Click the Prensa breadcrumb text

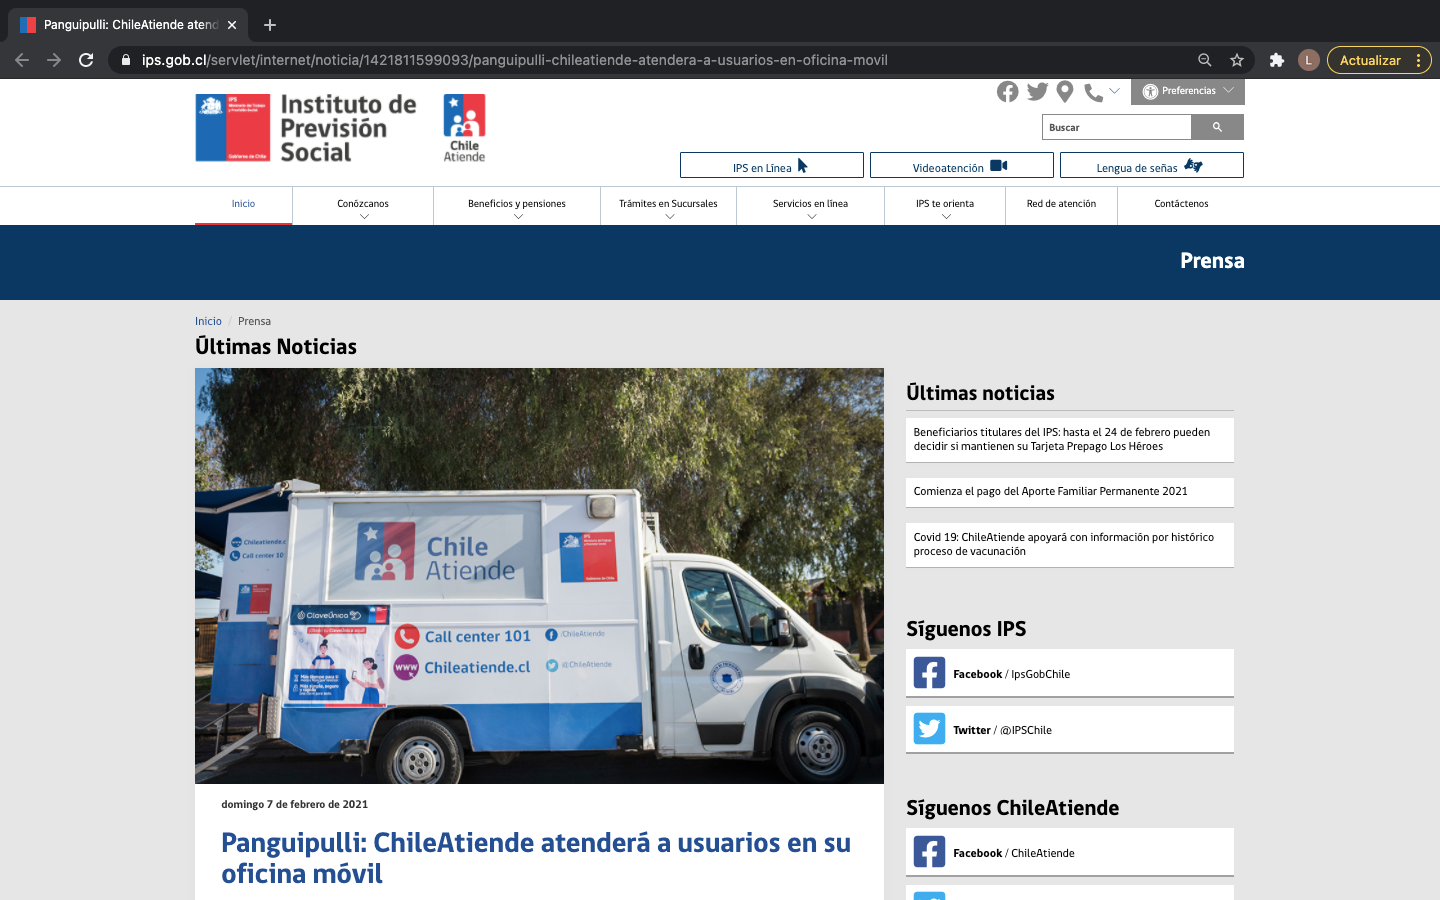click(254, 321)
